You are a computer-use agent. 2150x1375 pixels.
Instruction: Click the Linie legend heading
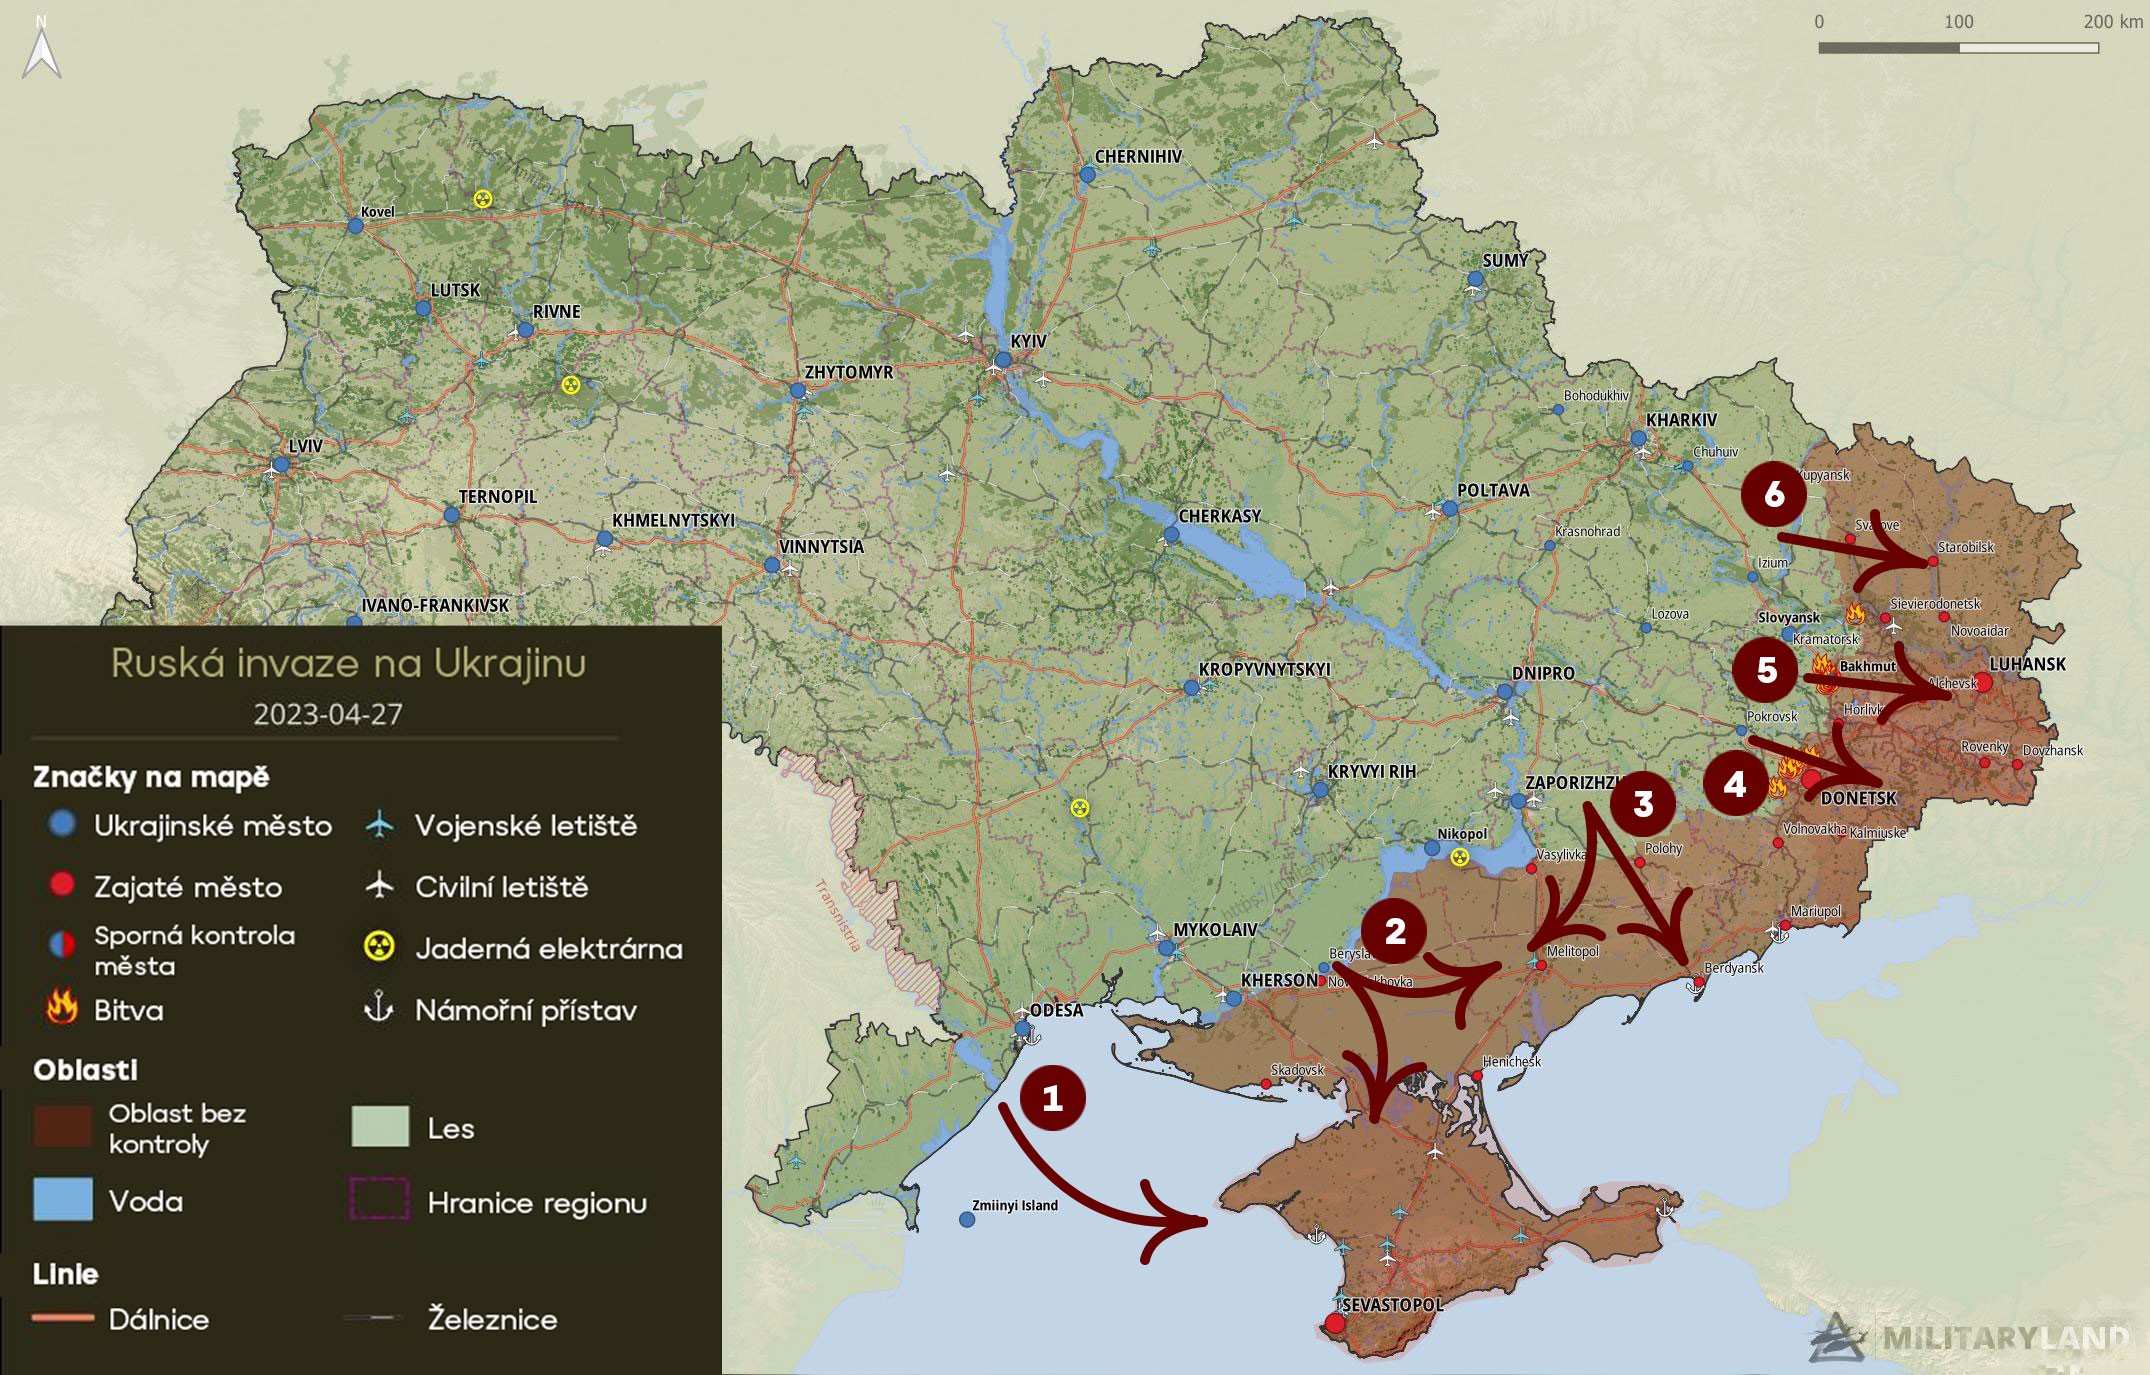click(66, 1274)
